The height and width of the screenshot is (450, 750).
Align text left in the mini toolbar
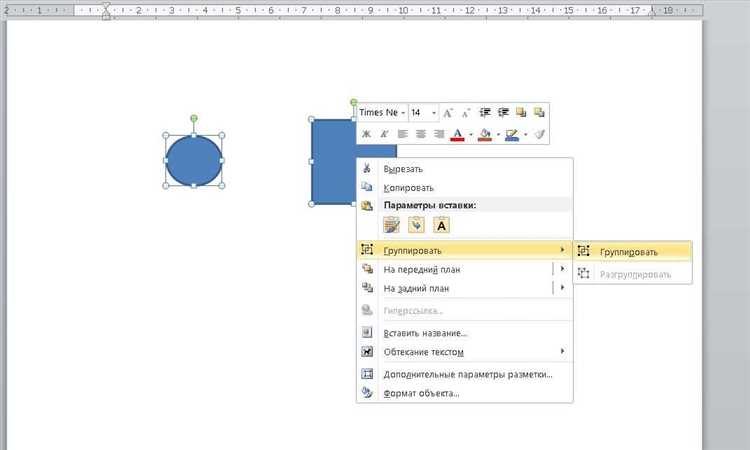[403, 134]
